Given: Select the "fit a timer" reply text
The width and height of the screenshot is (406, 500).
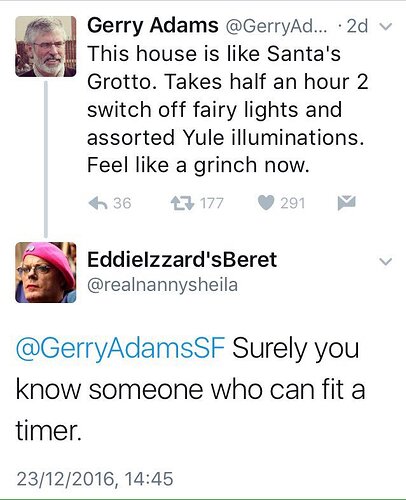Looking at the screenshot, I should coord(190,410).
